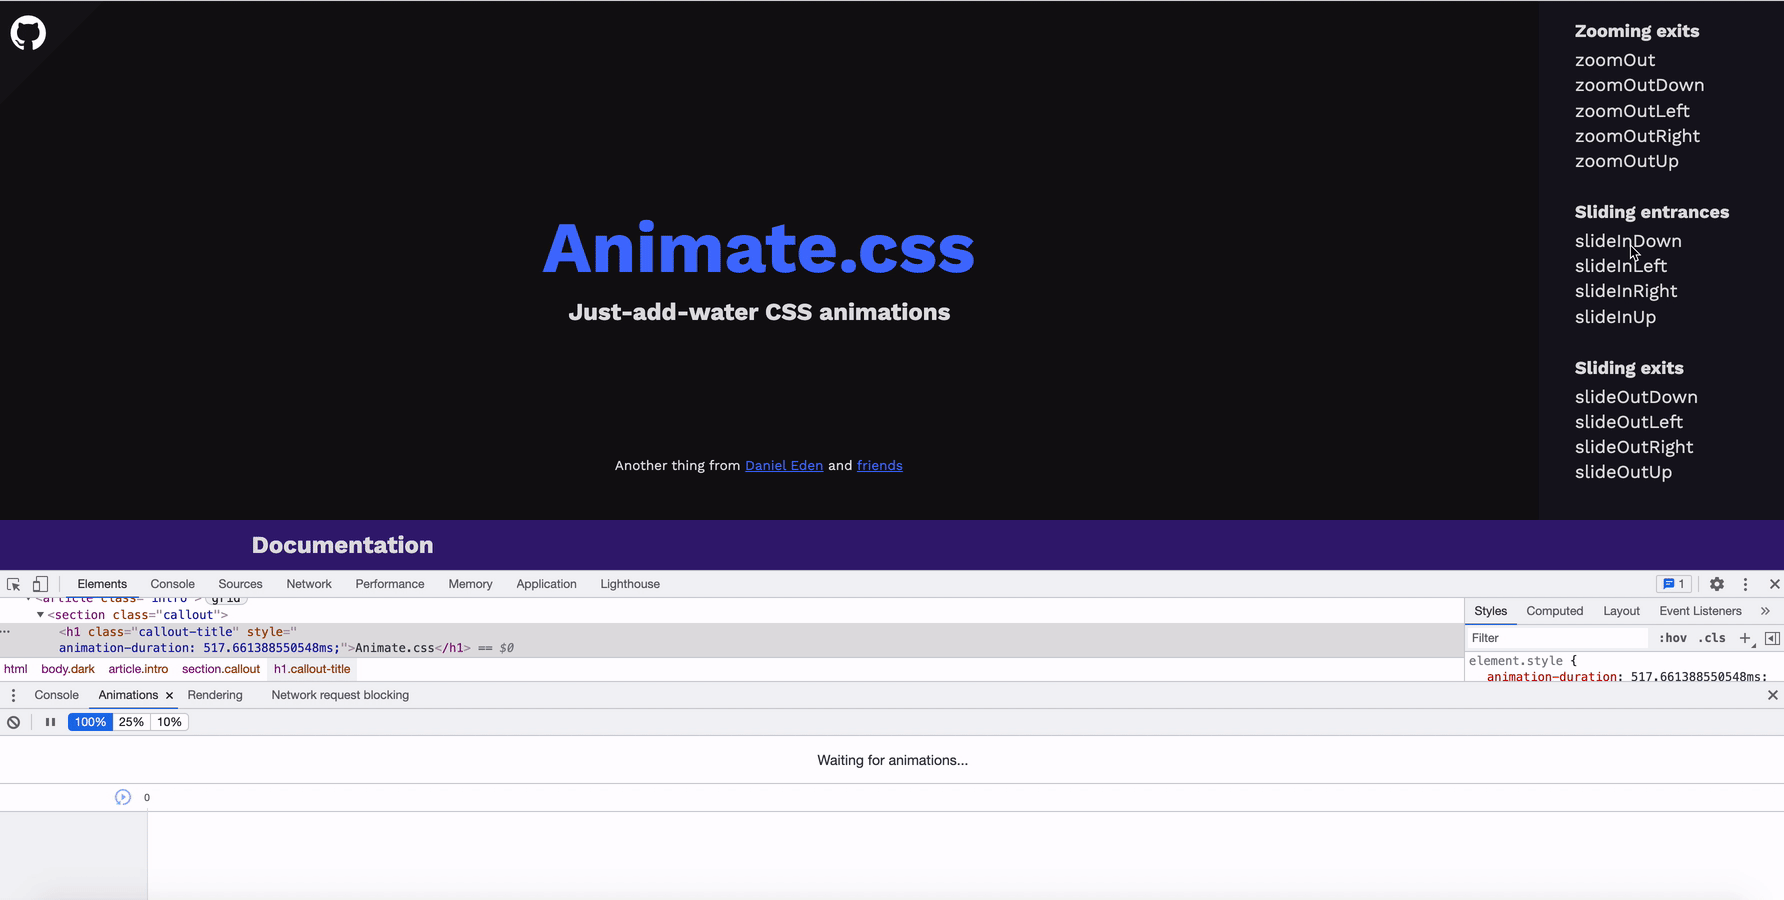Pause all animations in the Animations panel

50,722
